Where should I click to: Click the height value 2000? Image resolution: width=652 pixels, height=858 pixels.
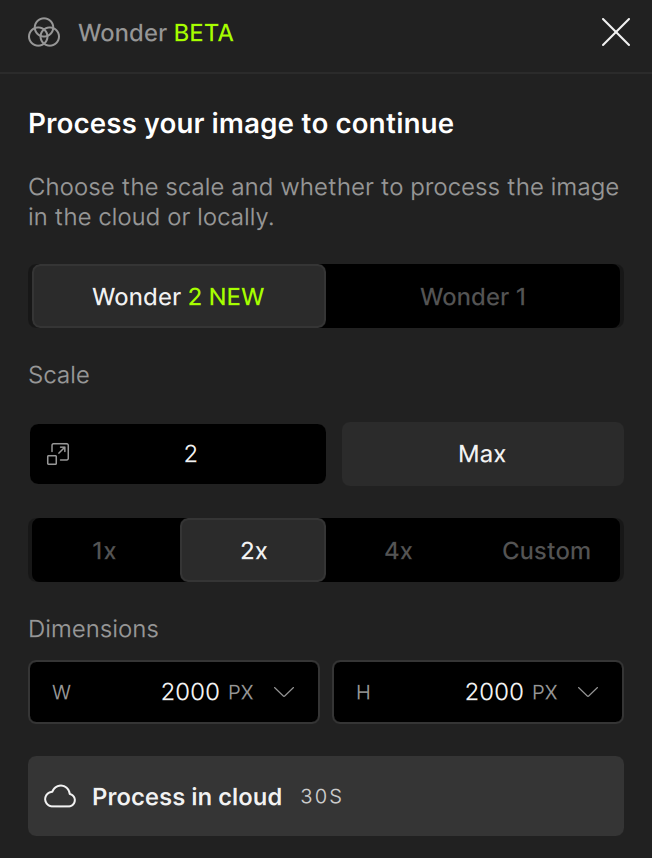click(494, 692)
